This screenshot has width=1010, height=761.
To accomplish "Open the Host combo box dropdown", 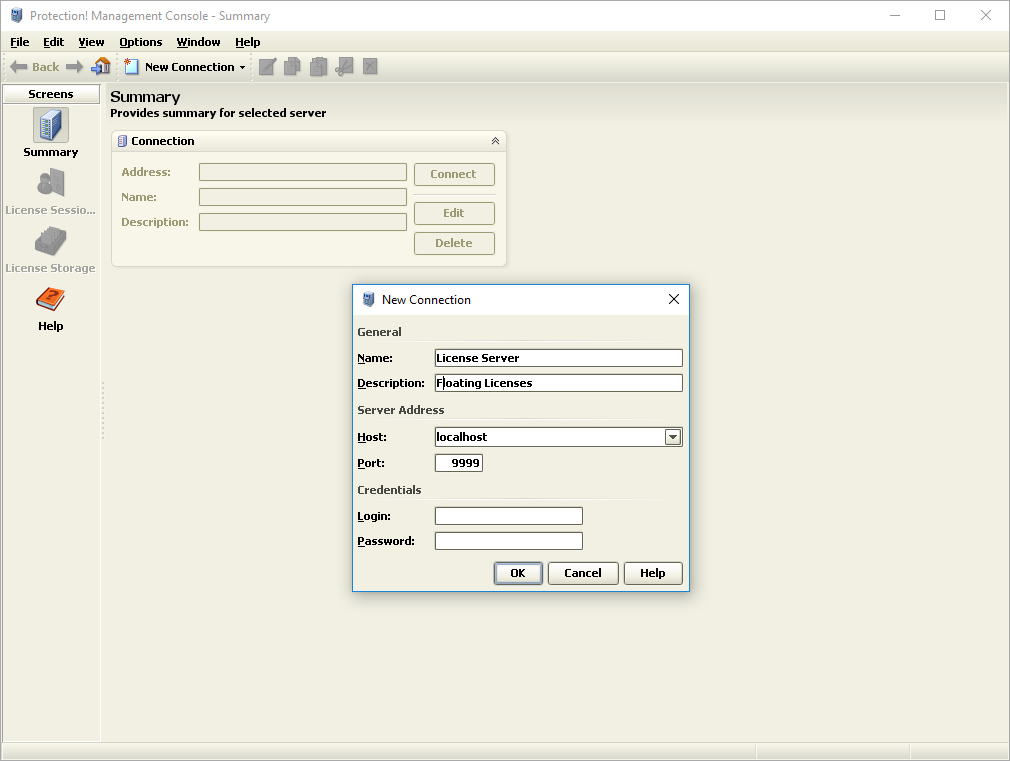I will click(x=672, y=436).
